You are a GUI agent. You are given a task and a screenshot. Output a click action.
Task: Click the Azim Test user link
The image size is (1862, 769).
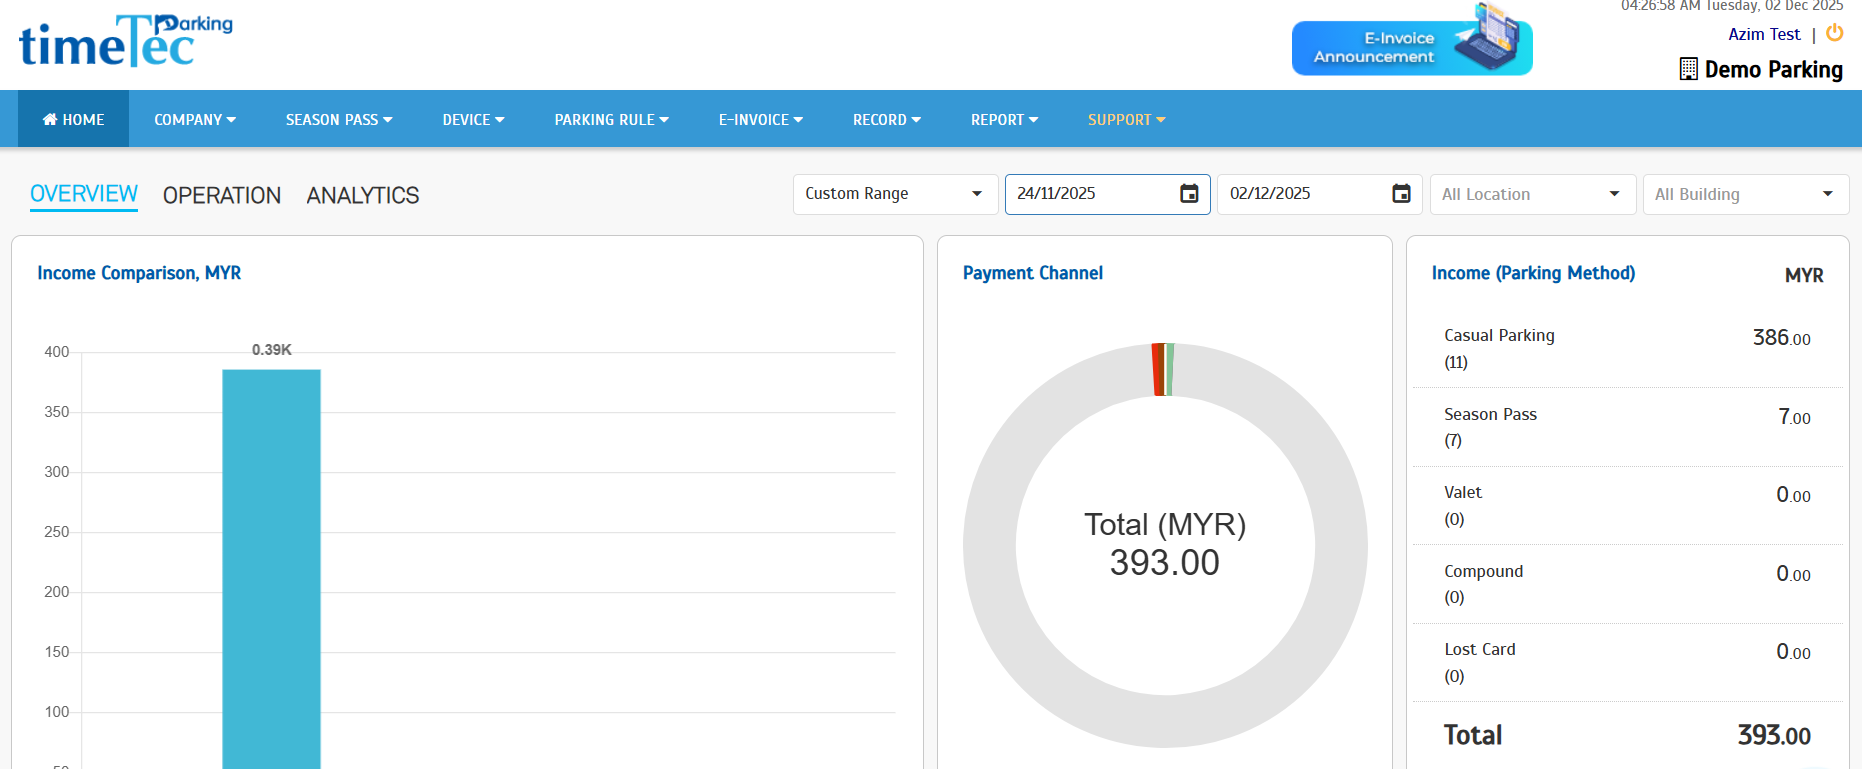pos(1763,34)
